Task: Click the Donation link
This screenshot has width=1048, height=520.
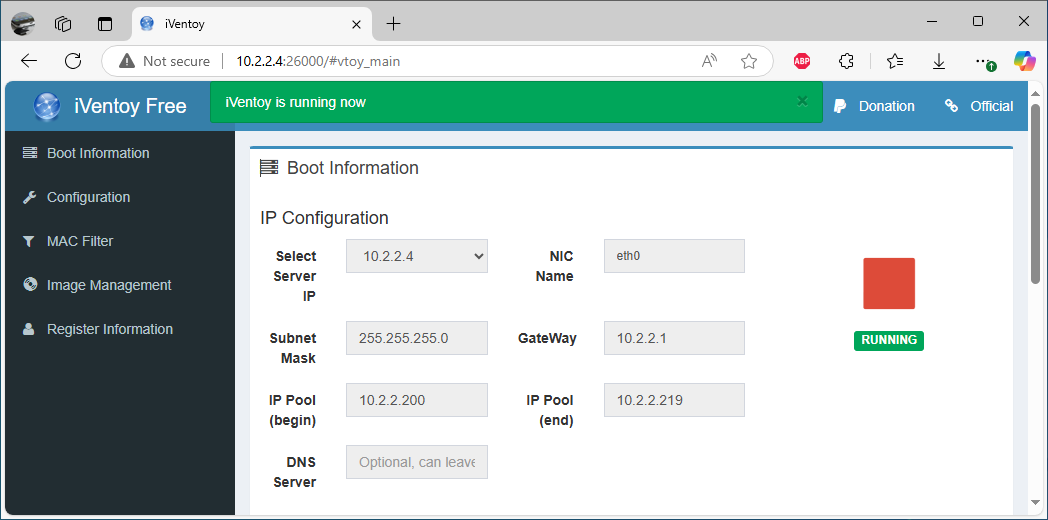Action: pyautogui.click(x=875, y=106)
